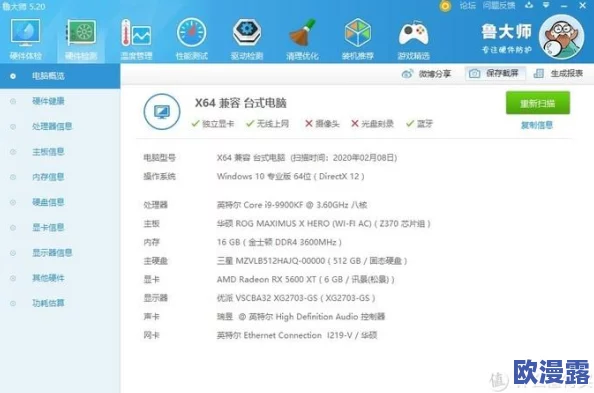Open 驱动检测 driver detection icon

point(247,39)
